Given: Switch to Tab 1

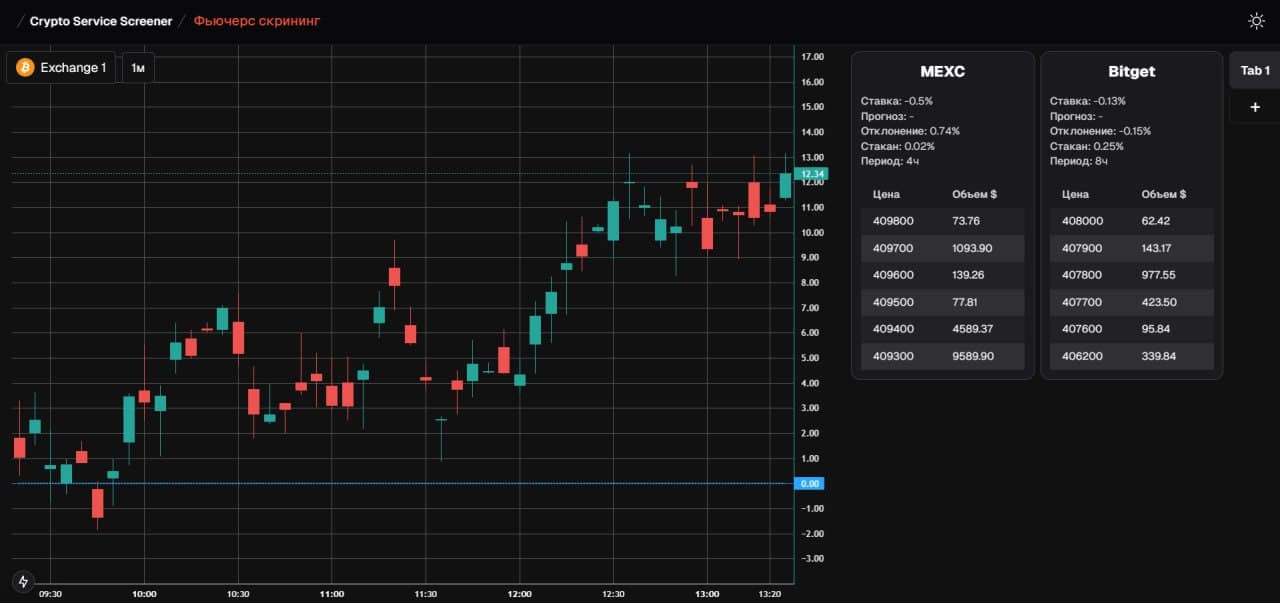Looking at the screenshot, I should click(1254, 71).
